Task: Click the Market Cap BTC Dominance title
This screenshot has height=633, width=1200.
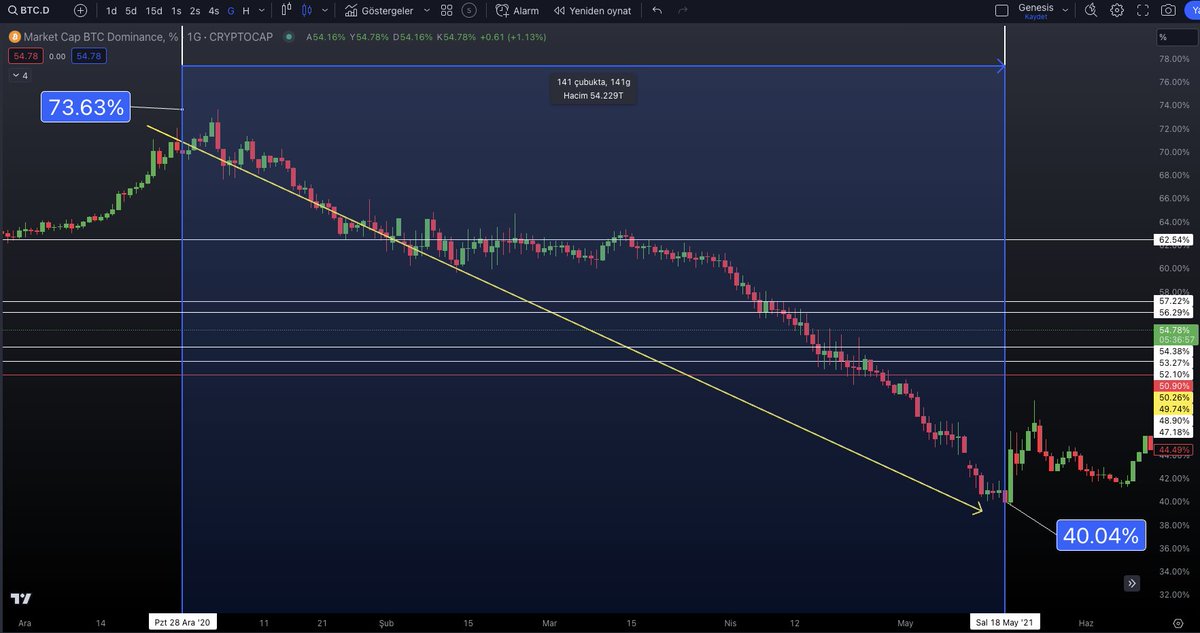Action: point(101,37)
